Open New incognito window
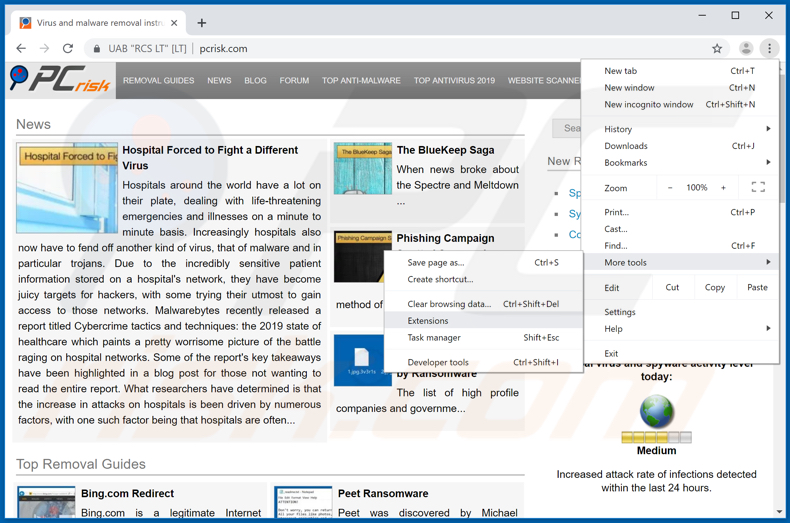The height and width of the screenshot is (523, 790). 680,104
